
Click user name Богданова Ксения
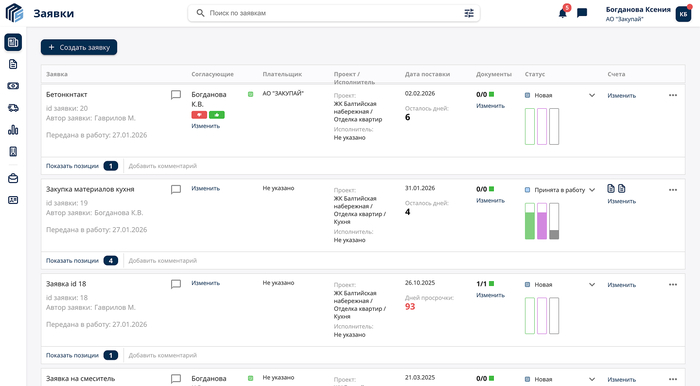click(x=638, y=9)
